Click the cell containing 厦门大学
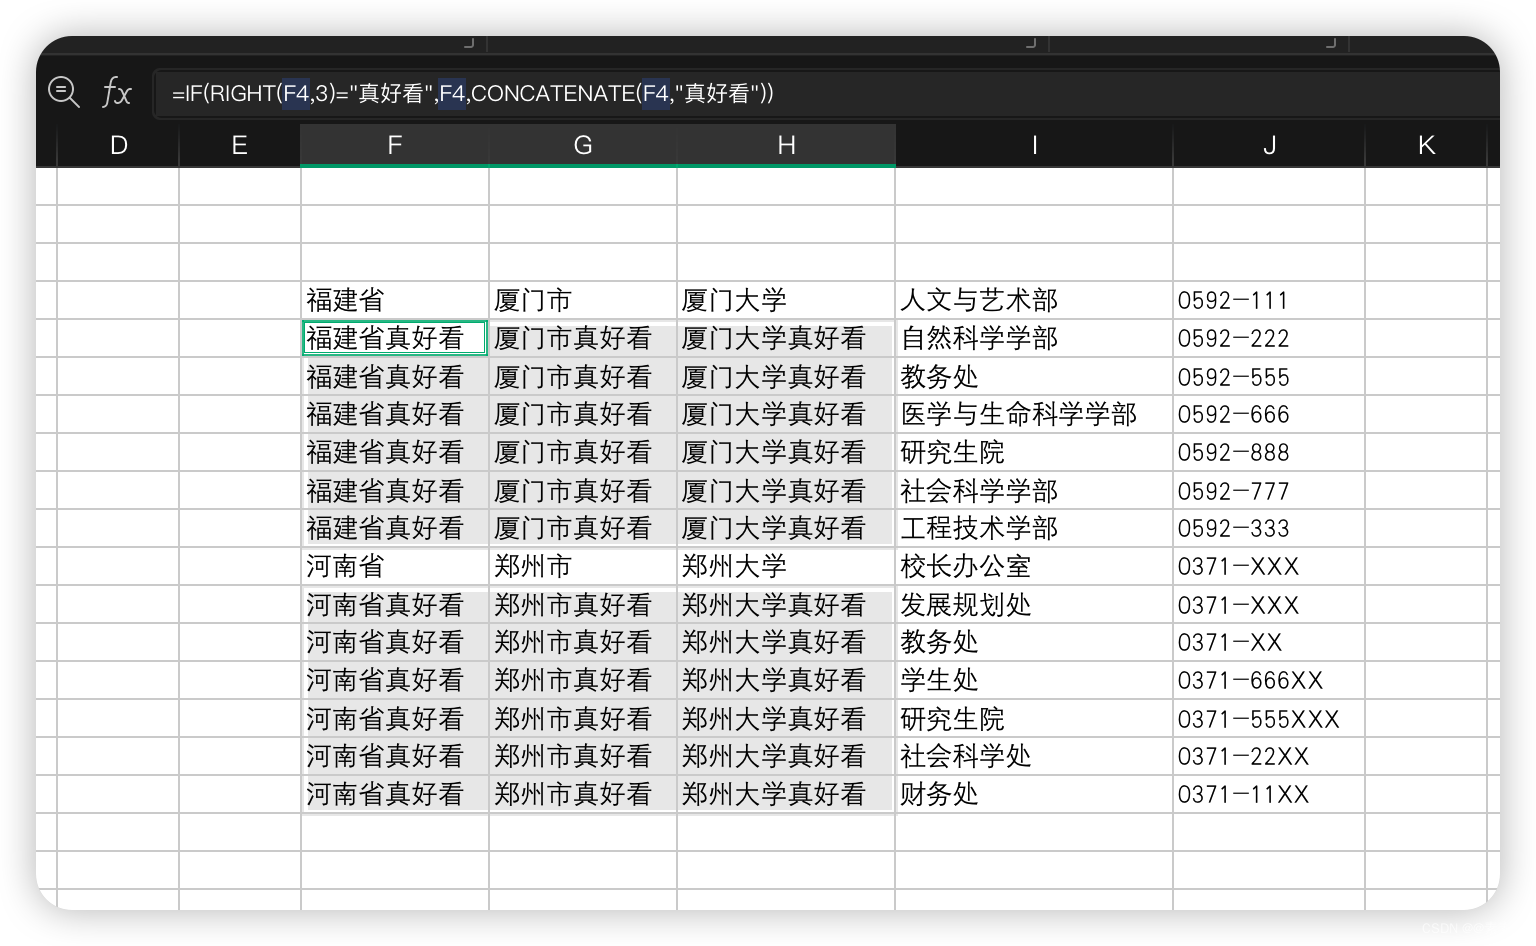 [786, 300]
